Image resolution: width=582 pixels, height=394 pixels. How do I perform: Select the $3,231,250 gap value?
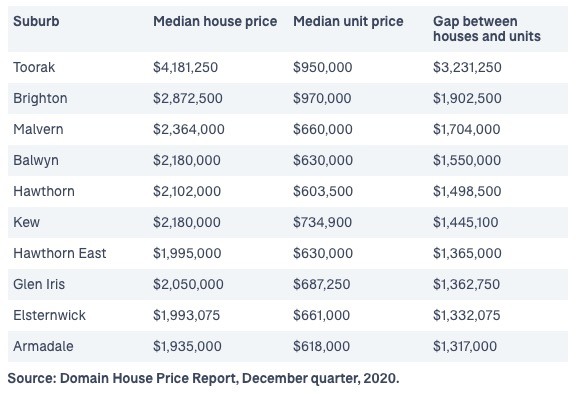coord(467,67)
